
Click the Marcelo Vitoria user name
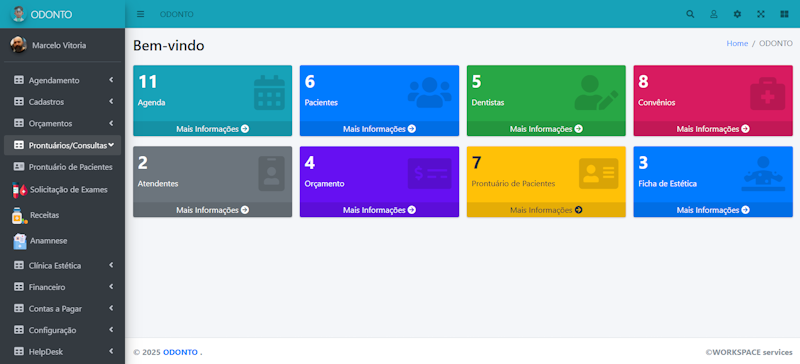(x=59, y=45)
